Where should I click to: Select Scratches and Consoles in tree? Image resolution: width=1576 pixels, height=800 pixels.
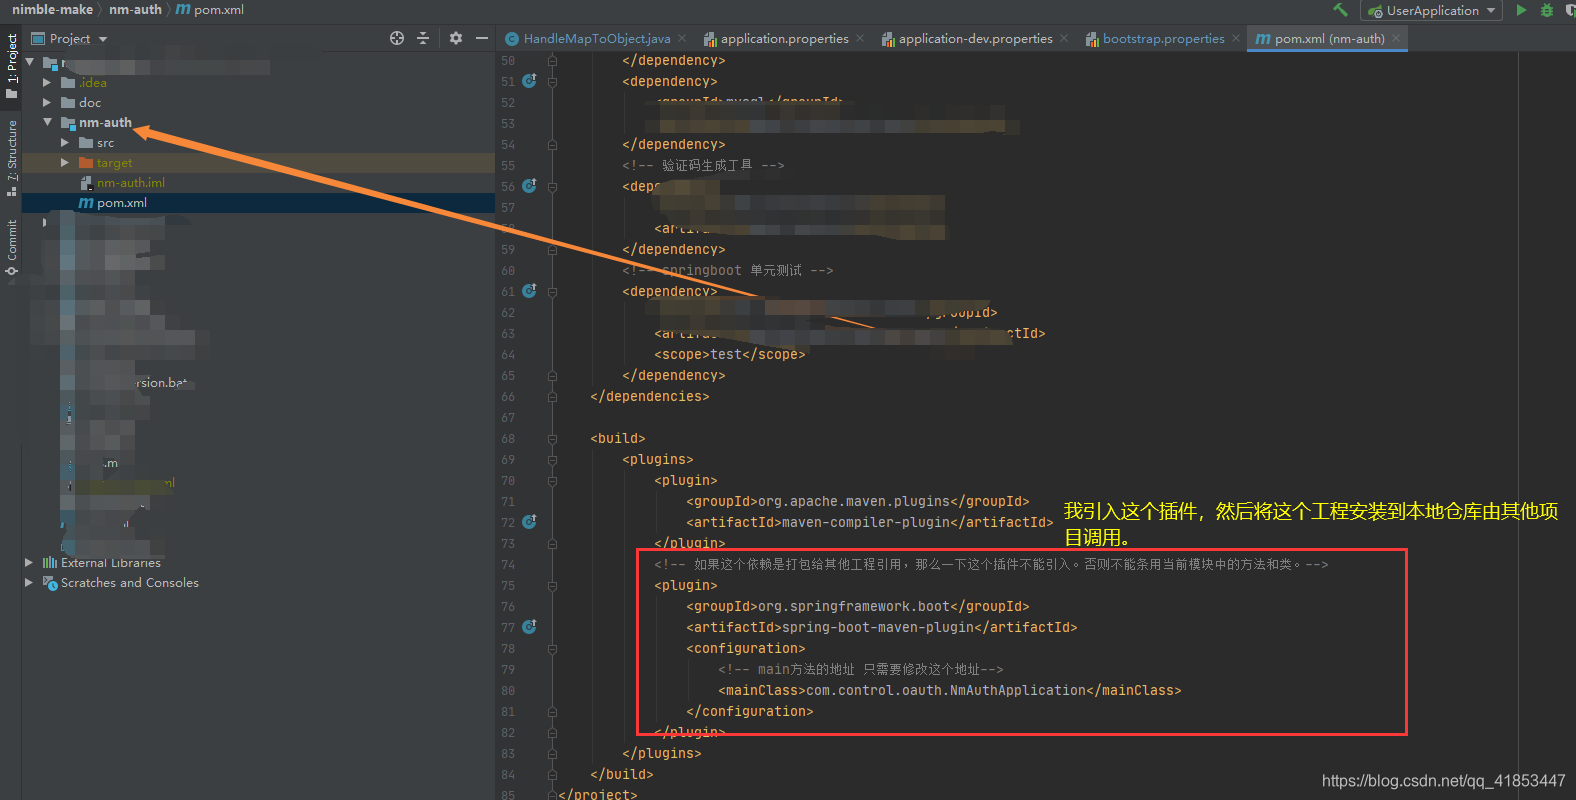point(130,583)
